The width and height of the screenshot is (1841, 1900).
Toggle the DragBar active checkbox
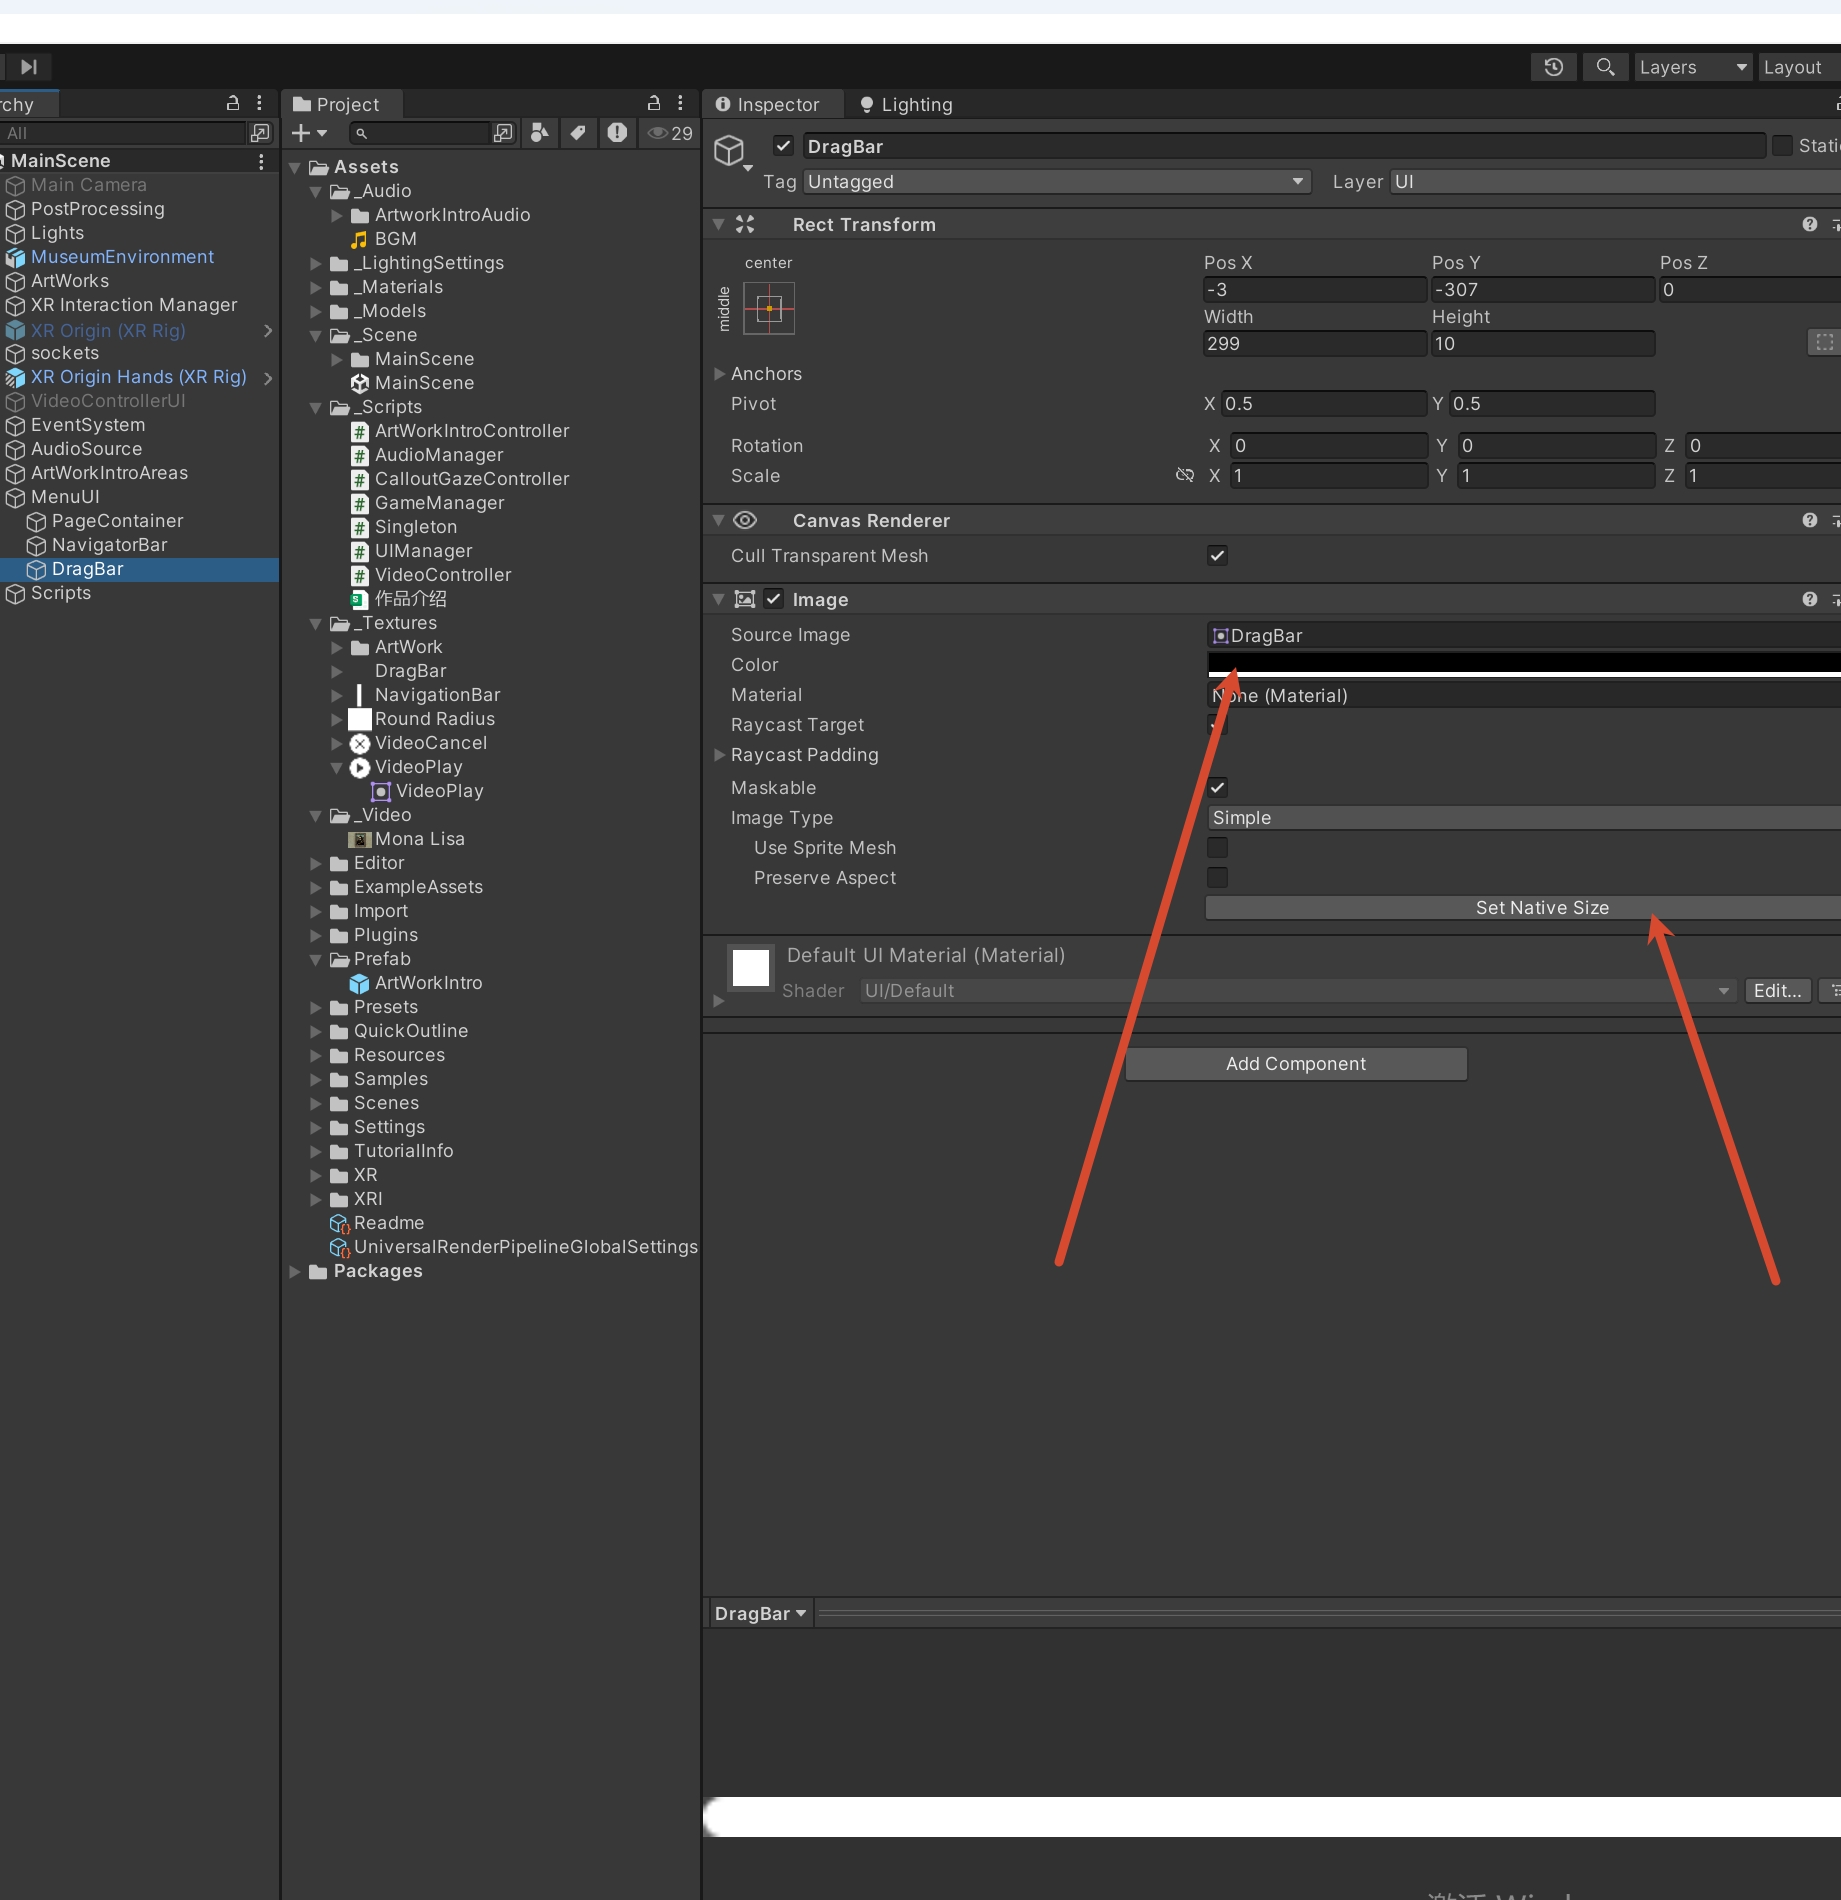click(784, 146)
